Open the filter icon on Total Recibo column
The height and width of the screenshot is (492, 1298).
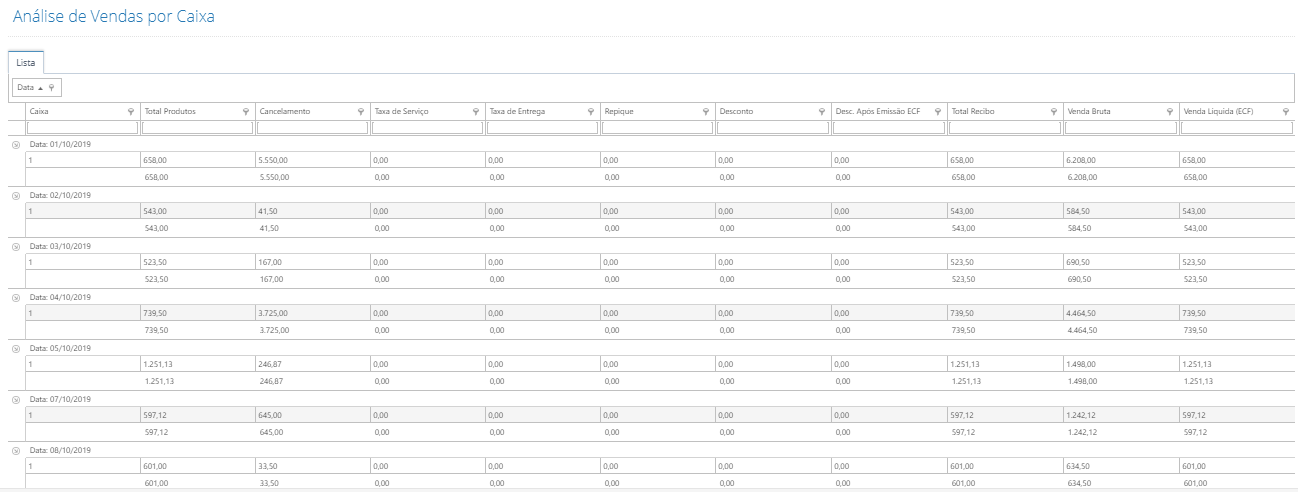(1054, 112)
